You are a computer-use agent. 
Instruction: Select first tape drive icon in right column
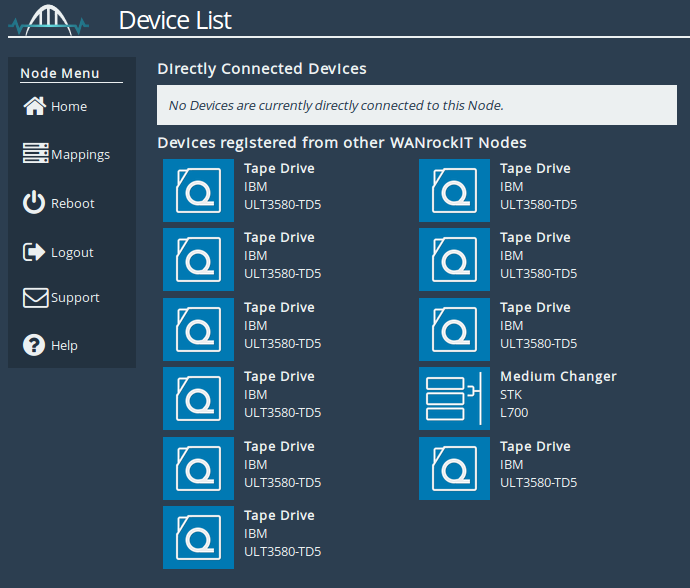pyautogui.click(x=454, y=190)
